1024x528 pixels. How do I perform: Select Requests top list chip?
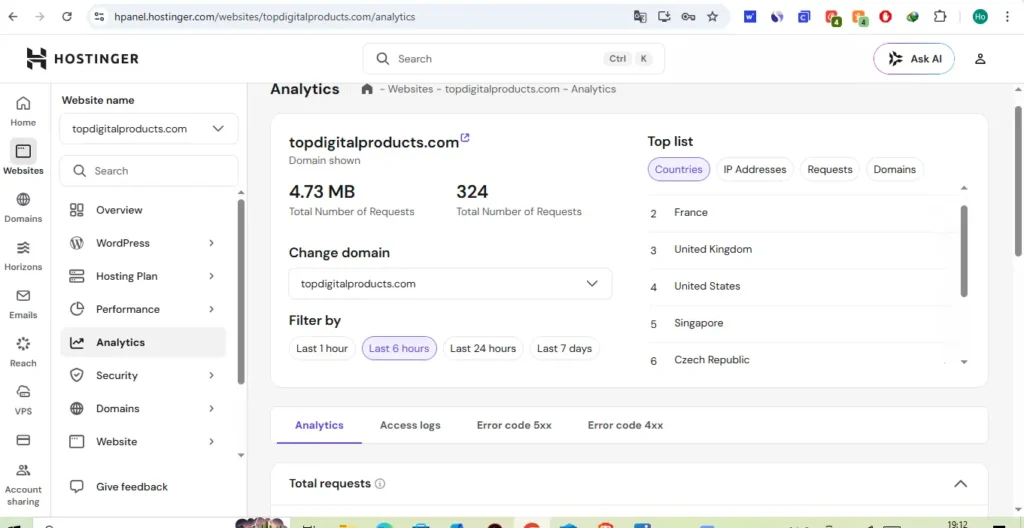tap(830, 169)
